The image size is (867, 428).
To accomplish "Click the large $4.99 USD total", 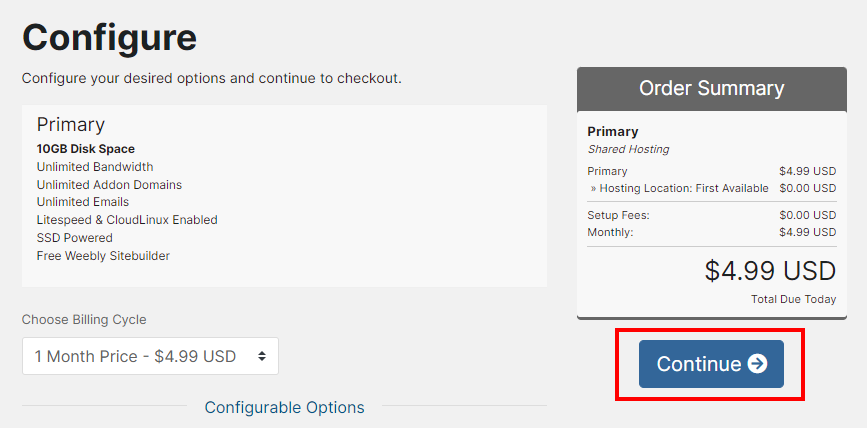I will coord(769,271).
